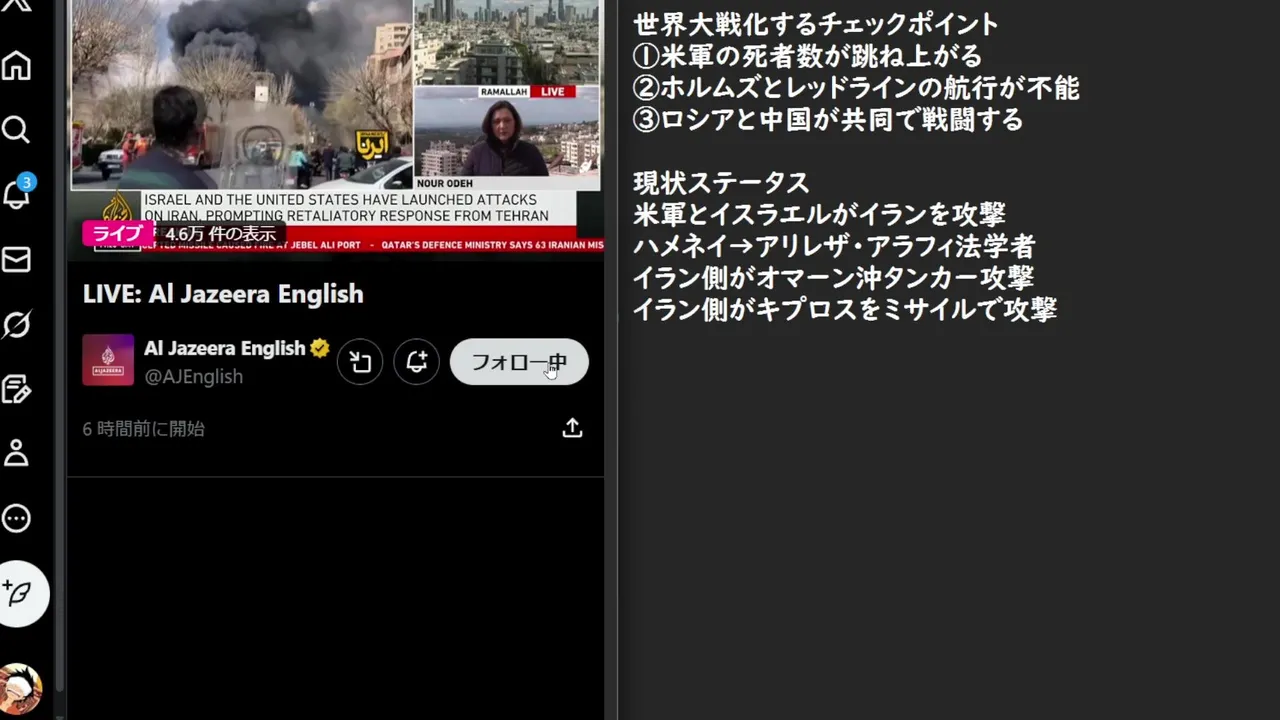Click the 世界大戦化するチェックポイント heading

(x=816, y=25)
